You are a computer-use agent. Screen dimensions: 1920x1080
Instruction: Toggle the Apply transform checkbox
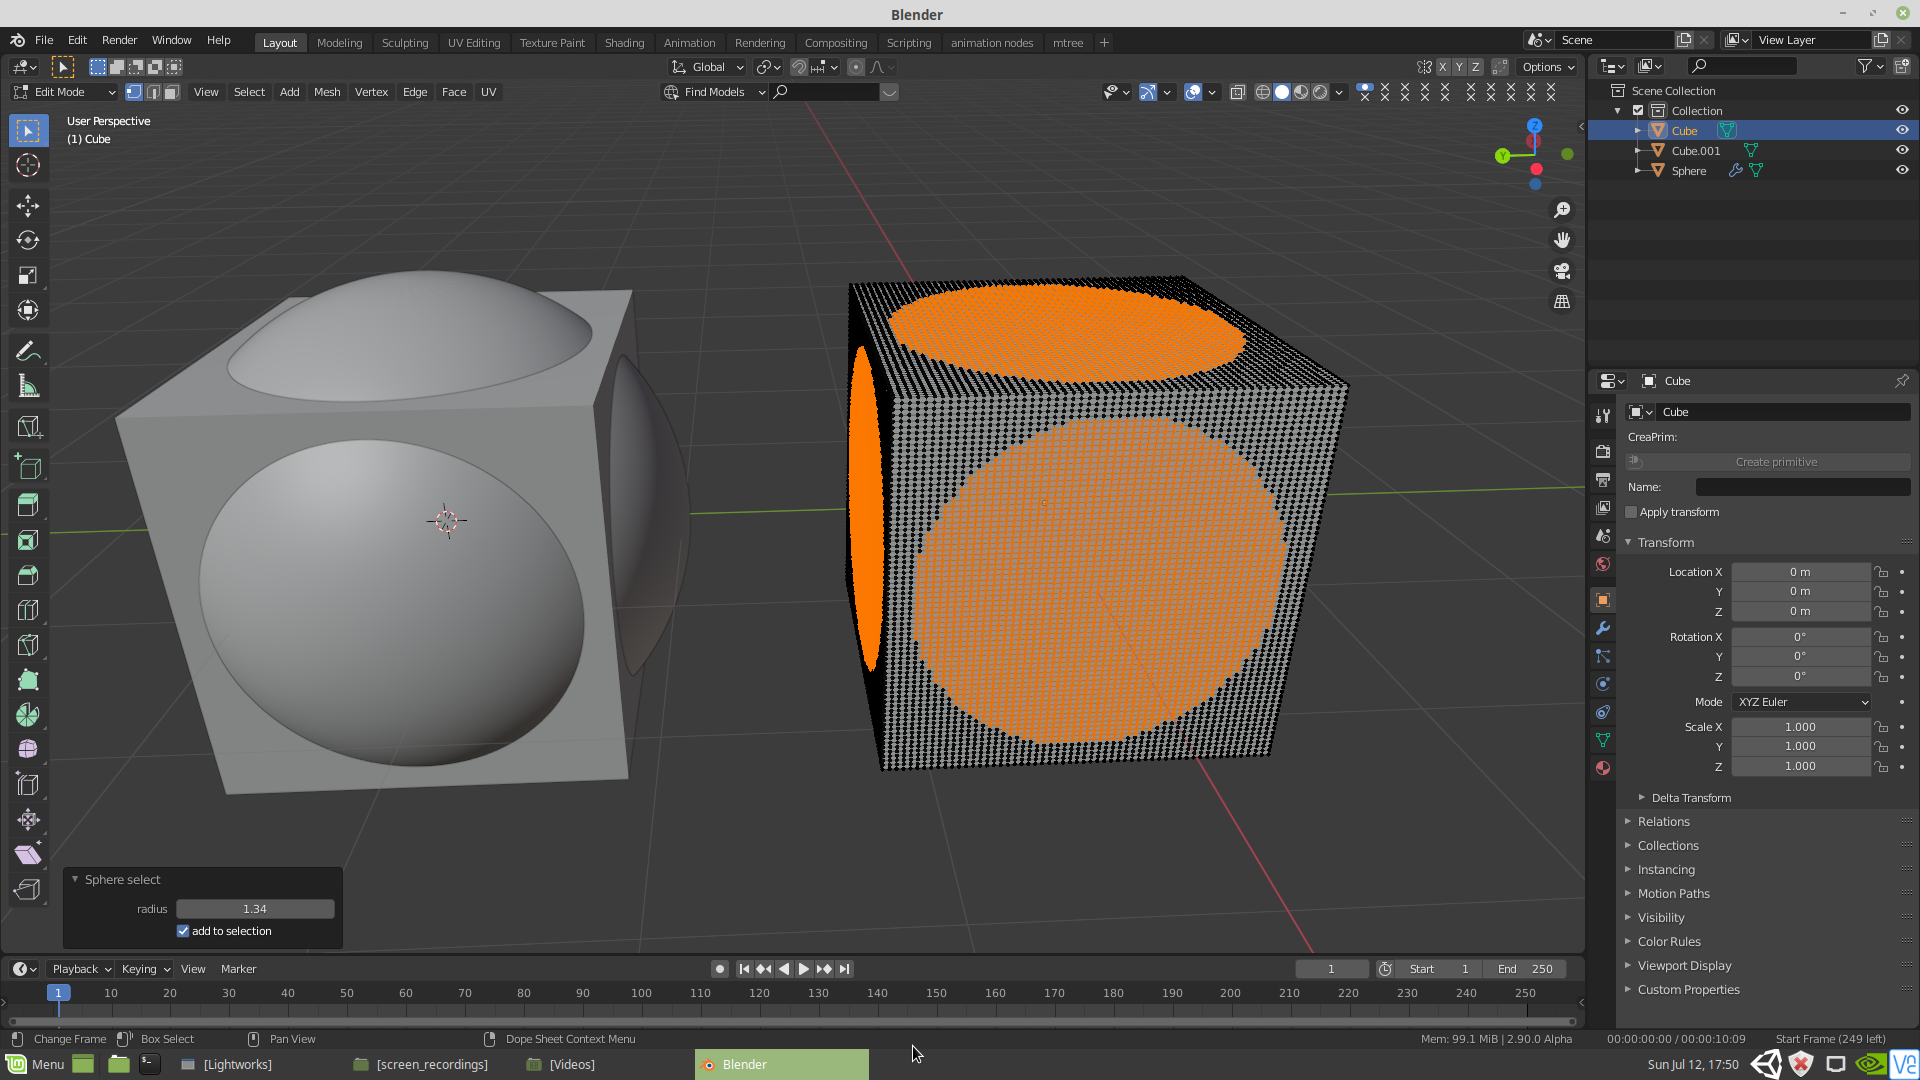tap(1631, 511)
